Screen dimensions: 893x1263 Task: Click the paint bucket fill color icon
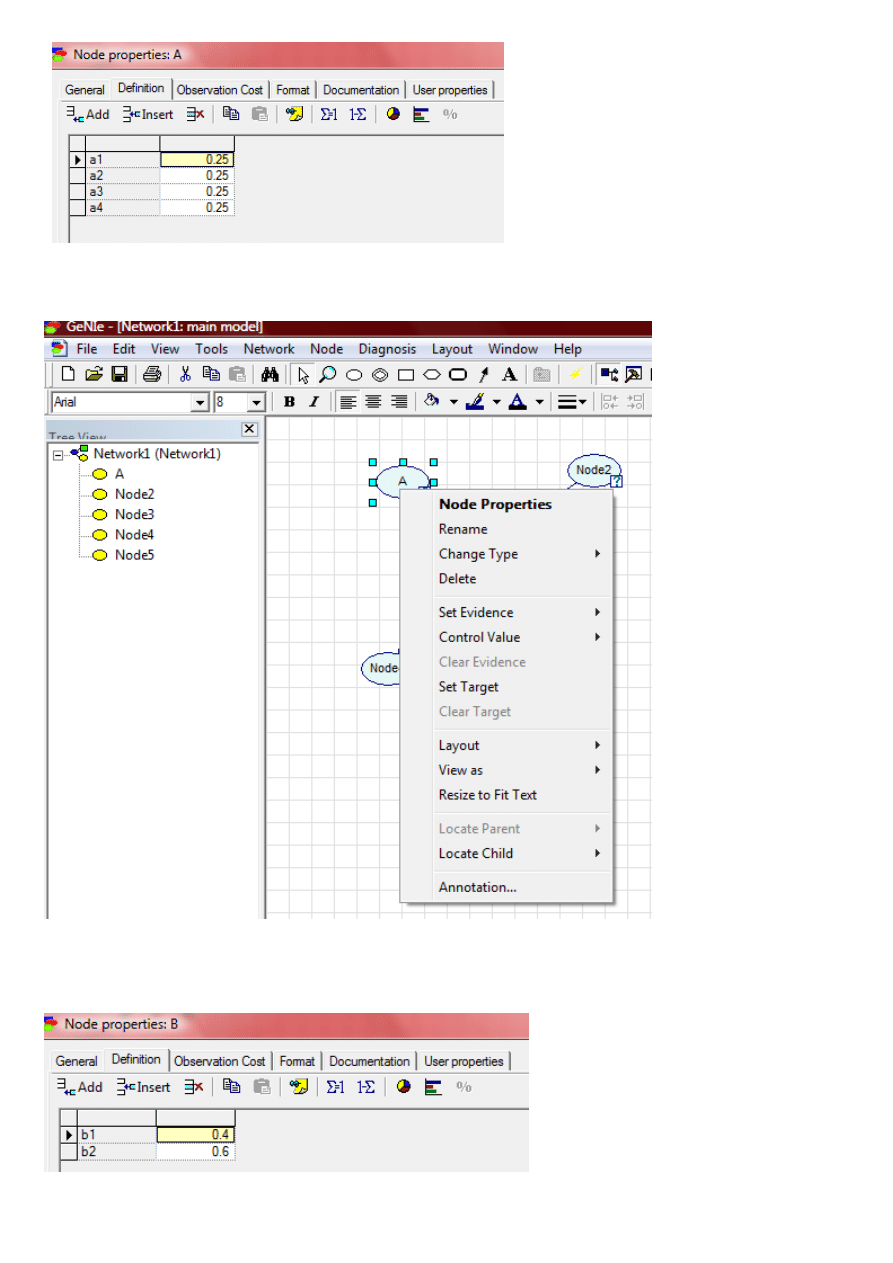click(432, 402)
